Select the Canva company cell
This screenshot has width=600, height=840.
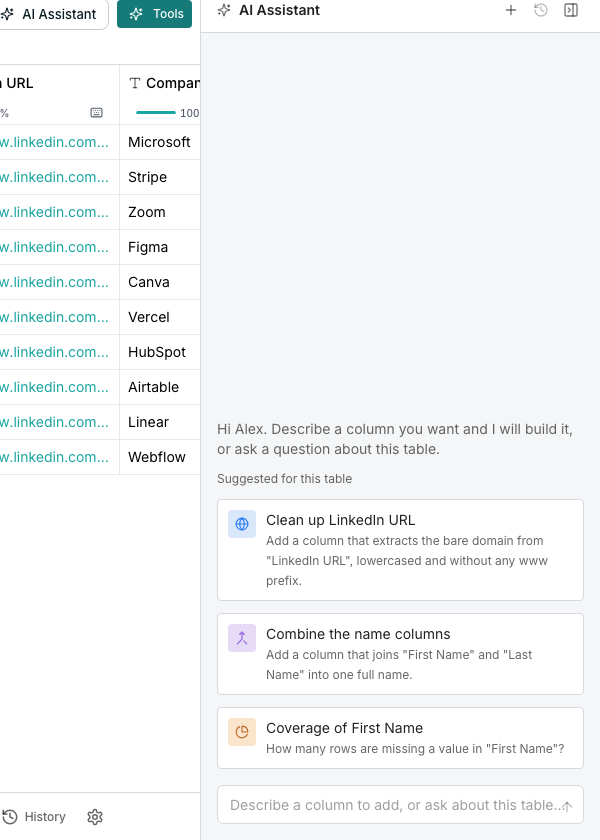pos(160,282)
